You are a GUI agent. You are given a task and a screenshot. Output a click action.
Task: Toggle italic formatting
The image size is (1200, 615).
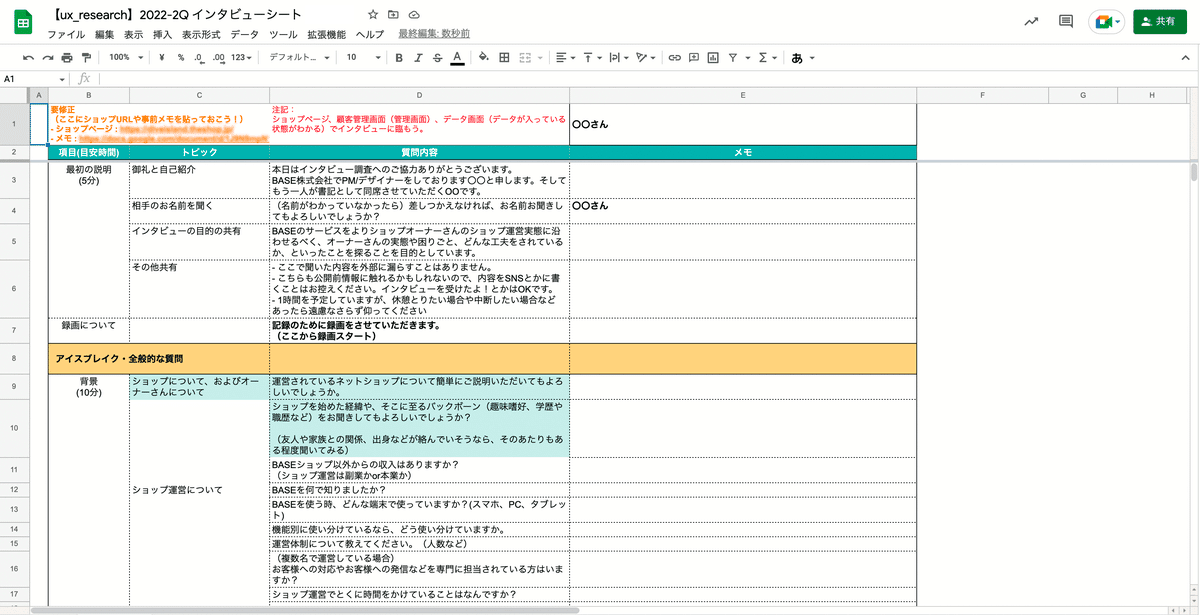pyautogui.click(x=418, y=58)
